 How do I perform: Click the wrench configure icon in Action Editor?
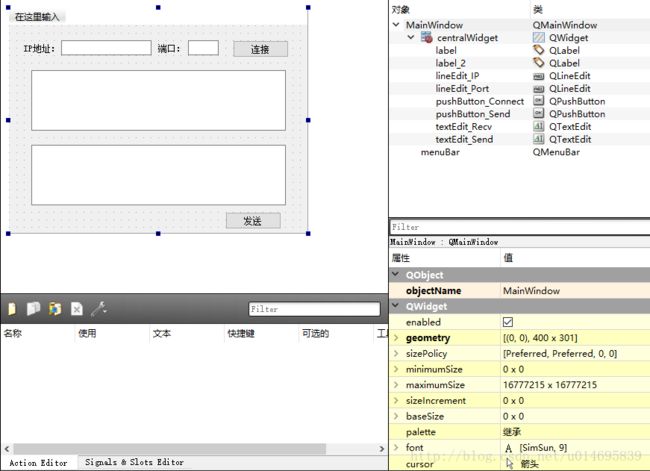(x=99, y=308)
